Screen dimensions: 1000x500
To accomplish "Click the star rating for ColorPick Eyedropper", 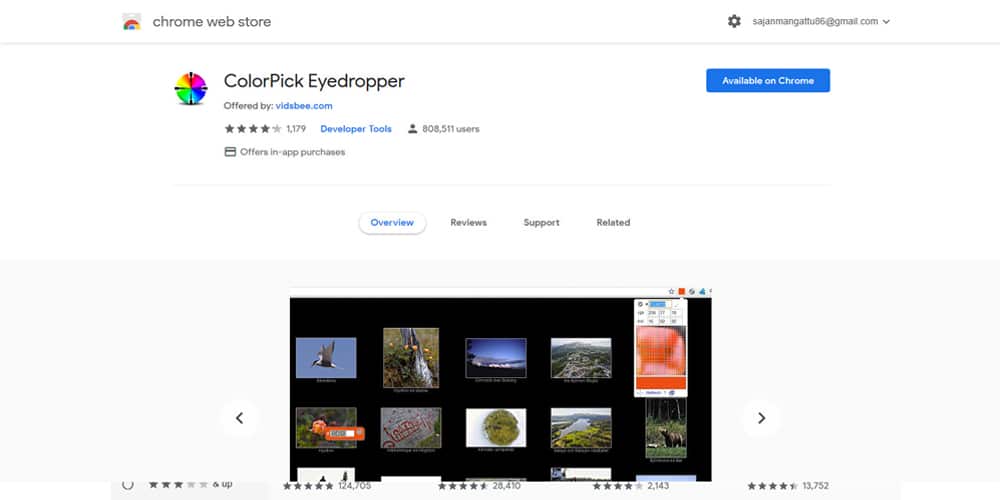I will click(x=253, y=129).
